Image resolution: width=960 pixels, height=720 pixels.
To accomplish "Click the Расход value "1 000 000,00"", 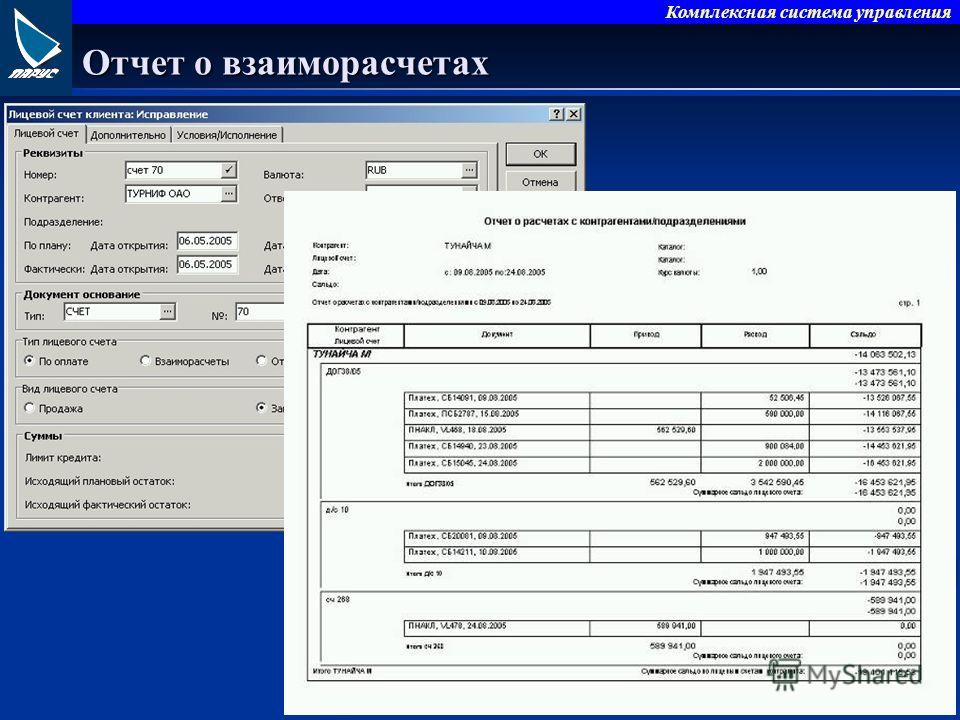I will coord(781,552).
